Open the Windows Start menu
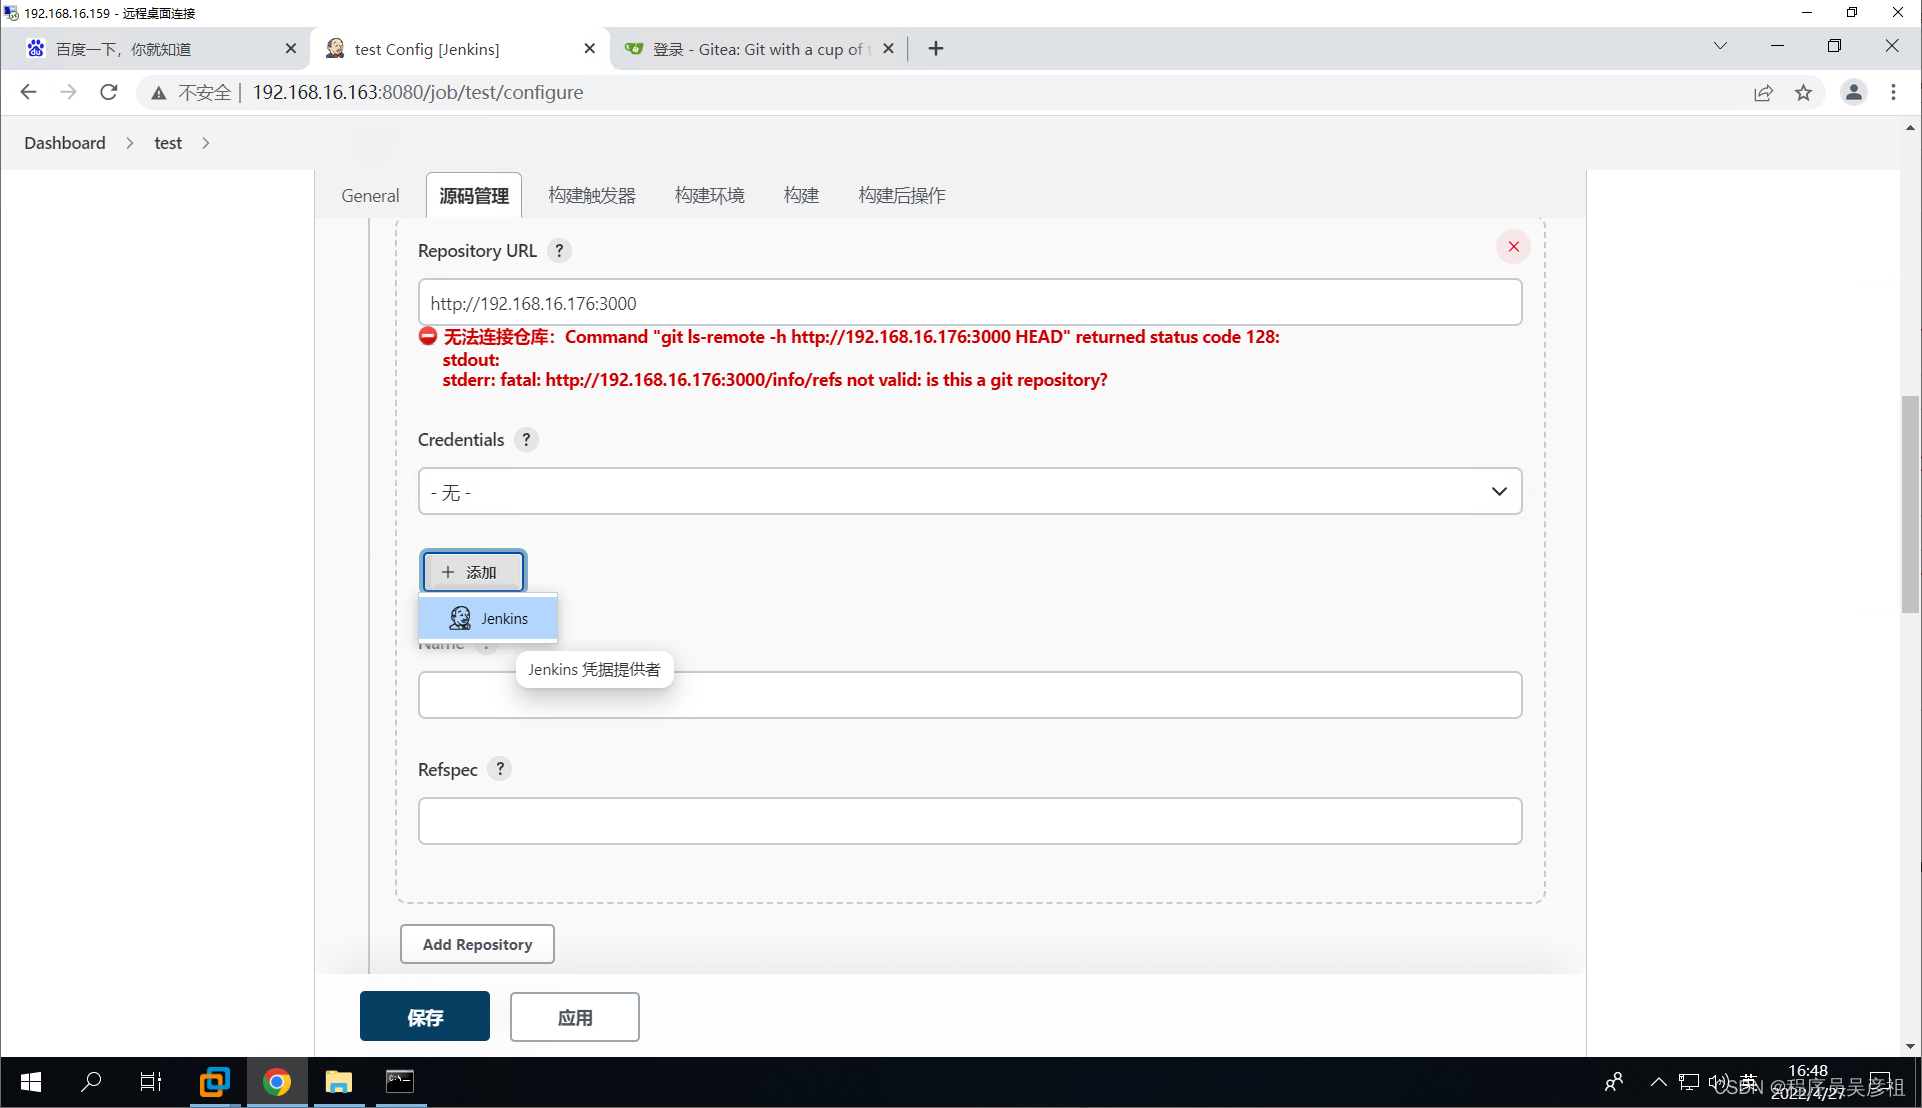 (31, 1082)
